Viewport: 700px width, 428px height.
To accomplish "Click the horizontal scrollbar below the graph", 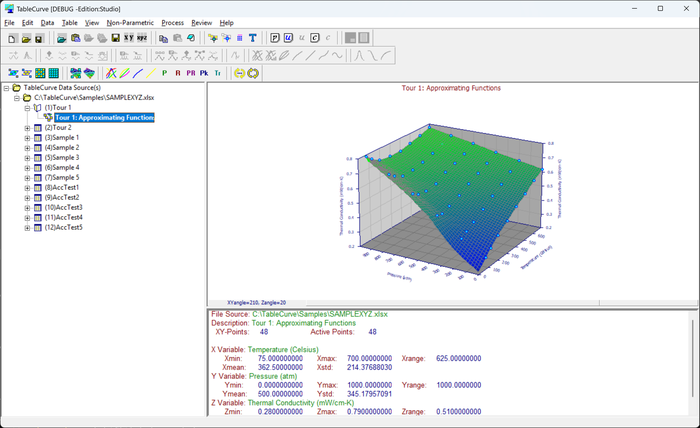I will point(452,303).
